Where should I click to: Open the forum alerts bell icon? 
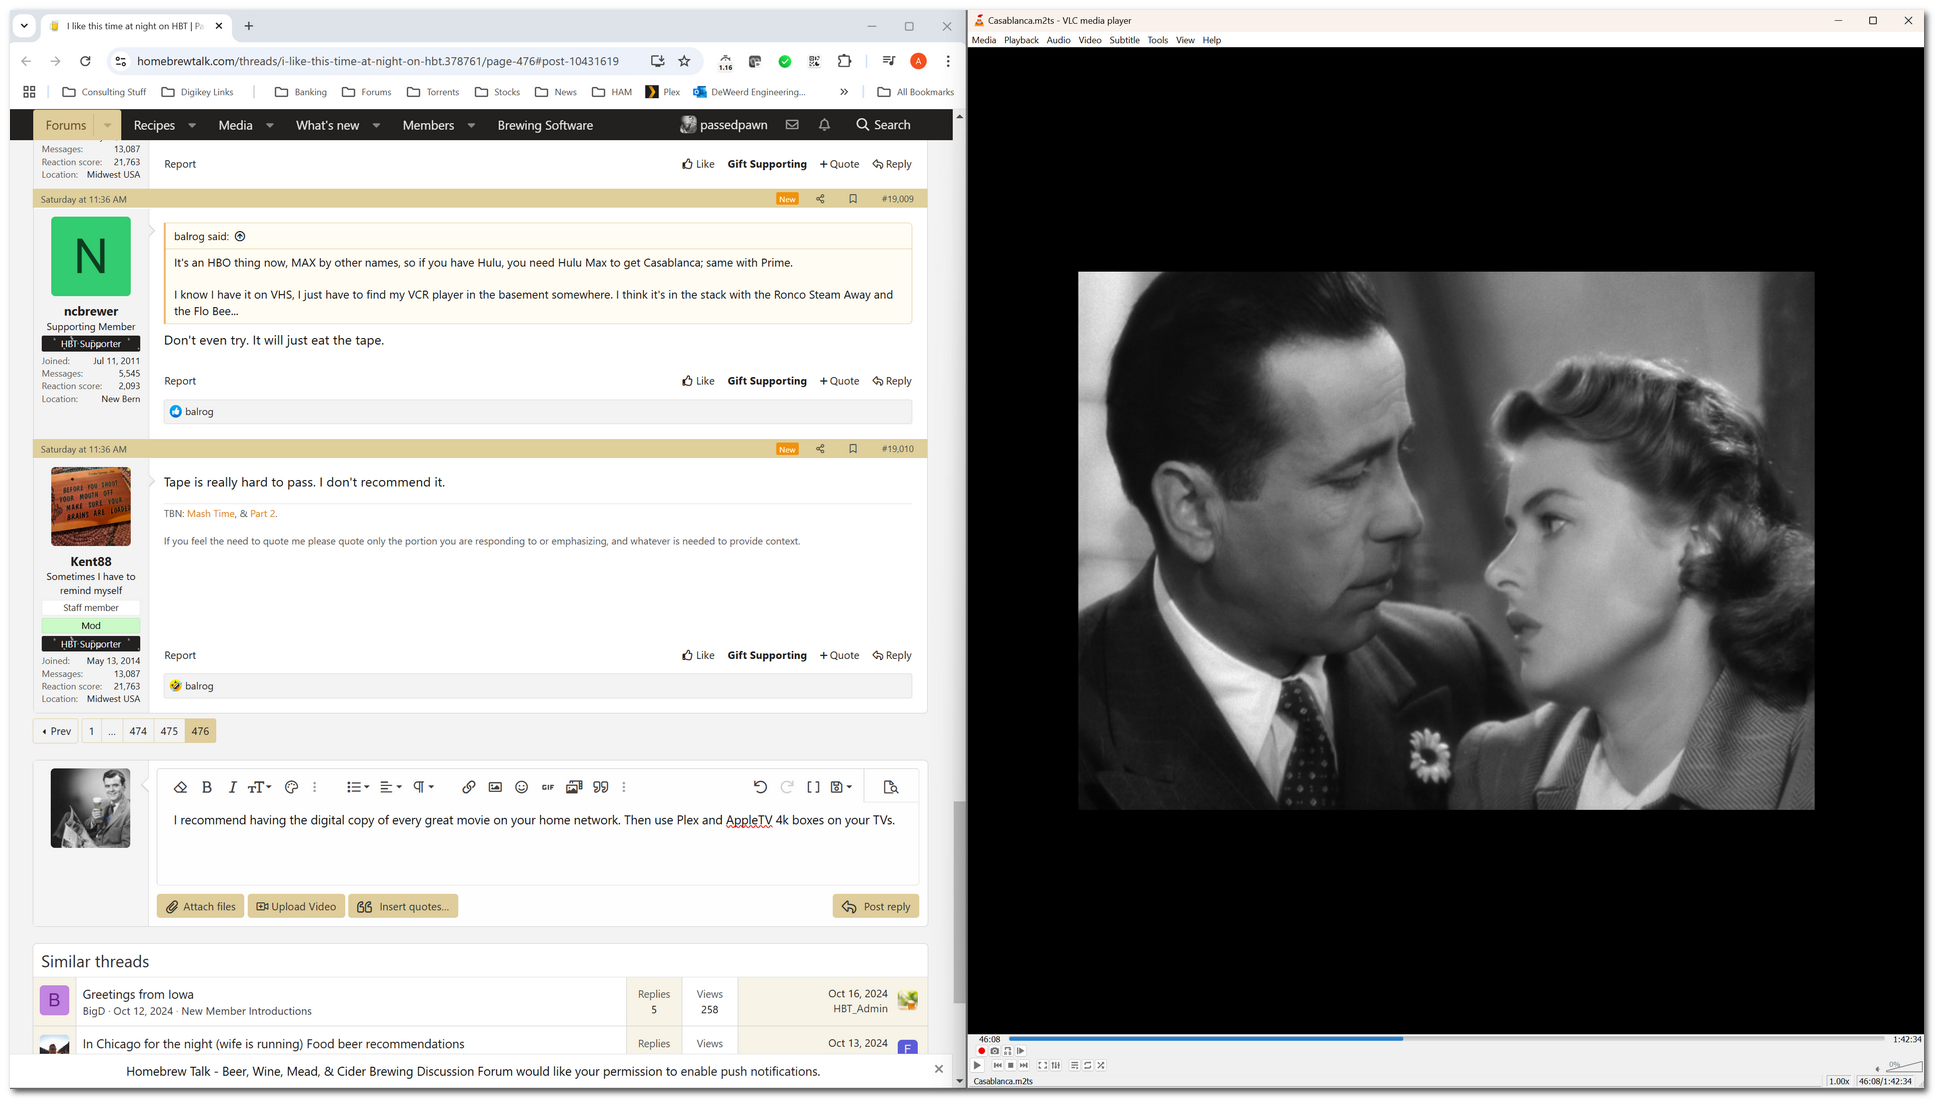click(824, 125)
